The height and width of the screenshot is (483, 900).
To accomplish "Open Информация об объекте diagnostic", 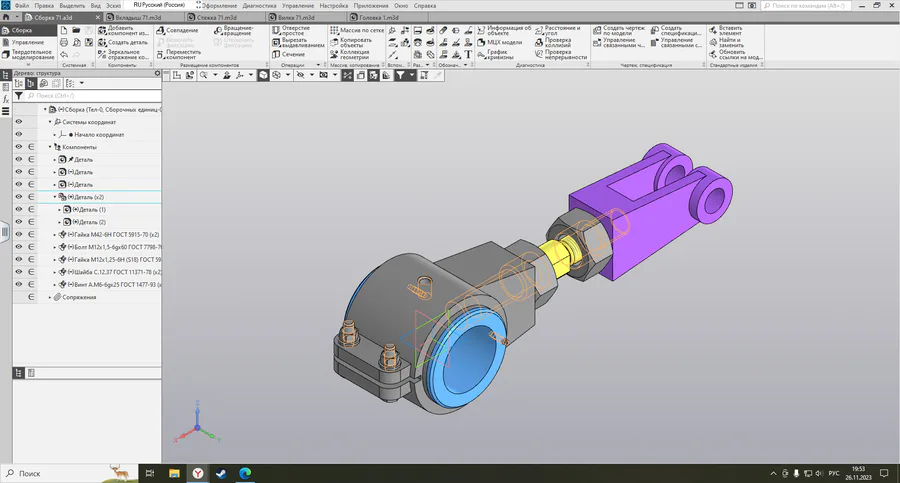I will tap(505, 30).
